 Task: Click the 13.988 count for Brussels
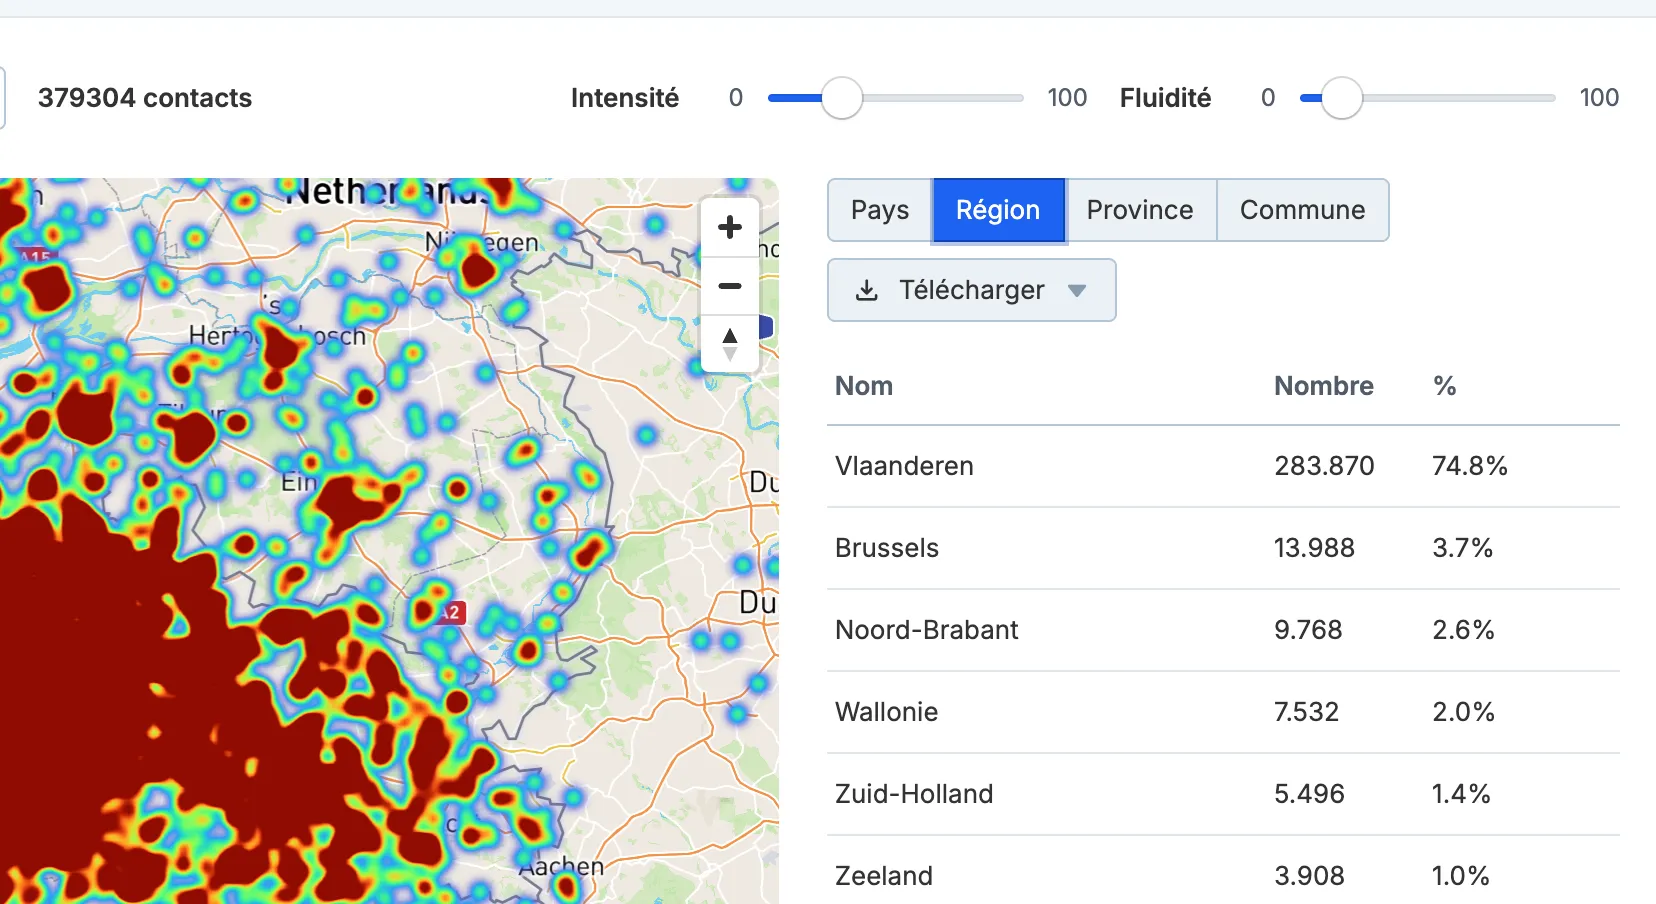pyautogui.click(x=1314, y=548)
